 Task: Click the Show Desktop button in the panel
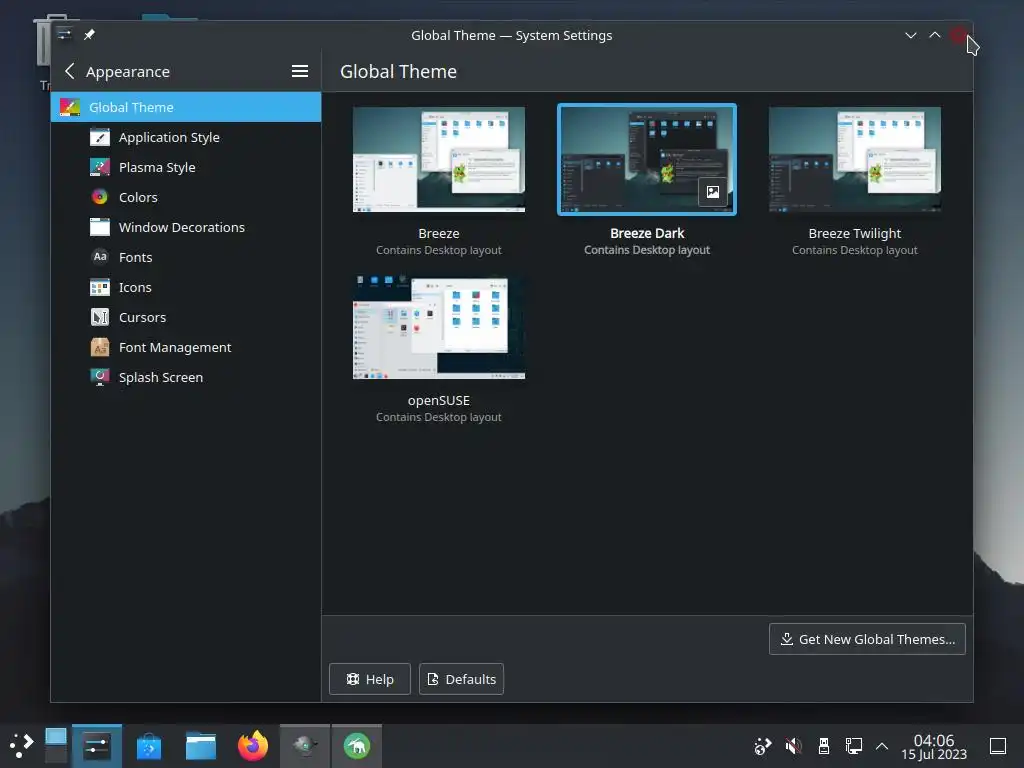(997, 746)
